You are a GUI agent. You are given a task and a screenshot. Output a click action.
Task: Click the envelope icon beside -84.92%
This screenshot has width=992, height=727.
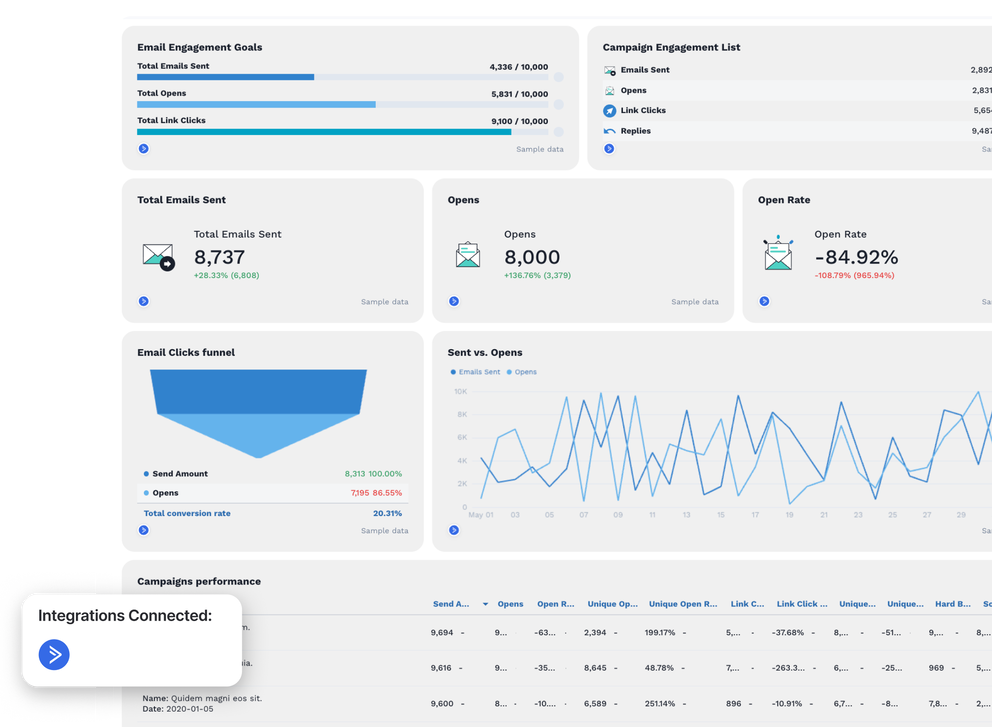778,252
